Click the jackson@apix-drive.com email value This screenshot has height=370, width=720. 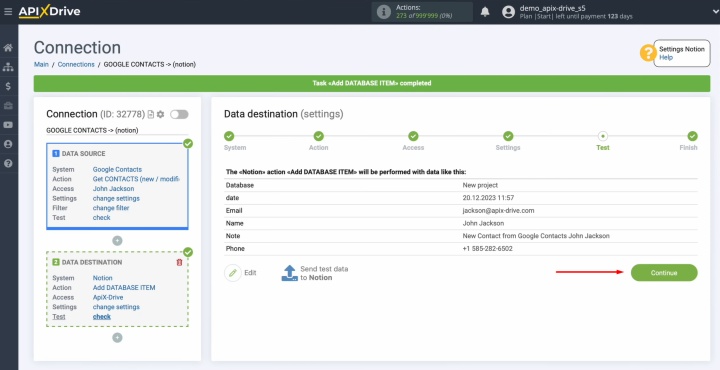498,211
